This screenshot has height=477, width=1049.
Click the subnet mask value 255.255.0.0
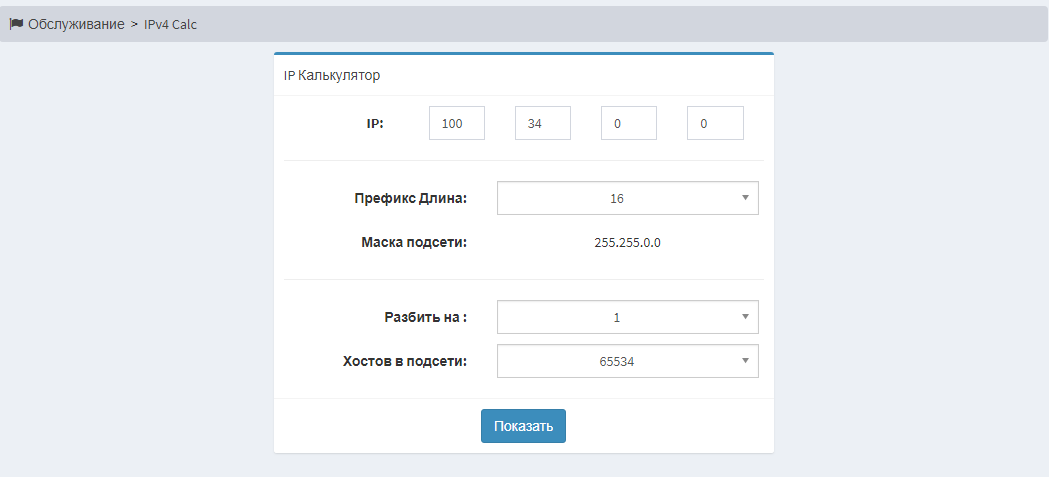(x=627, y=242)
